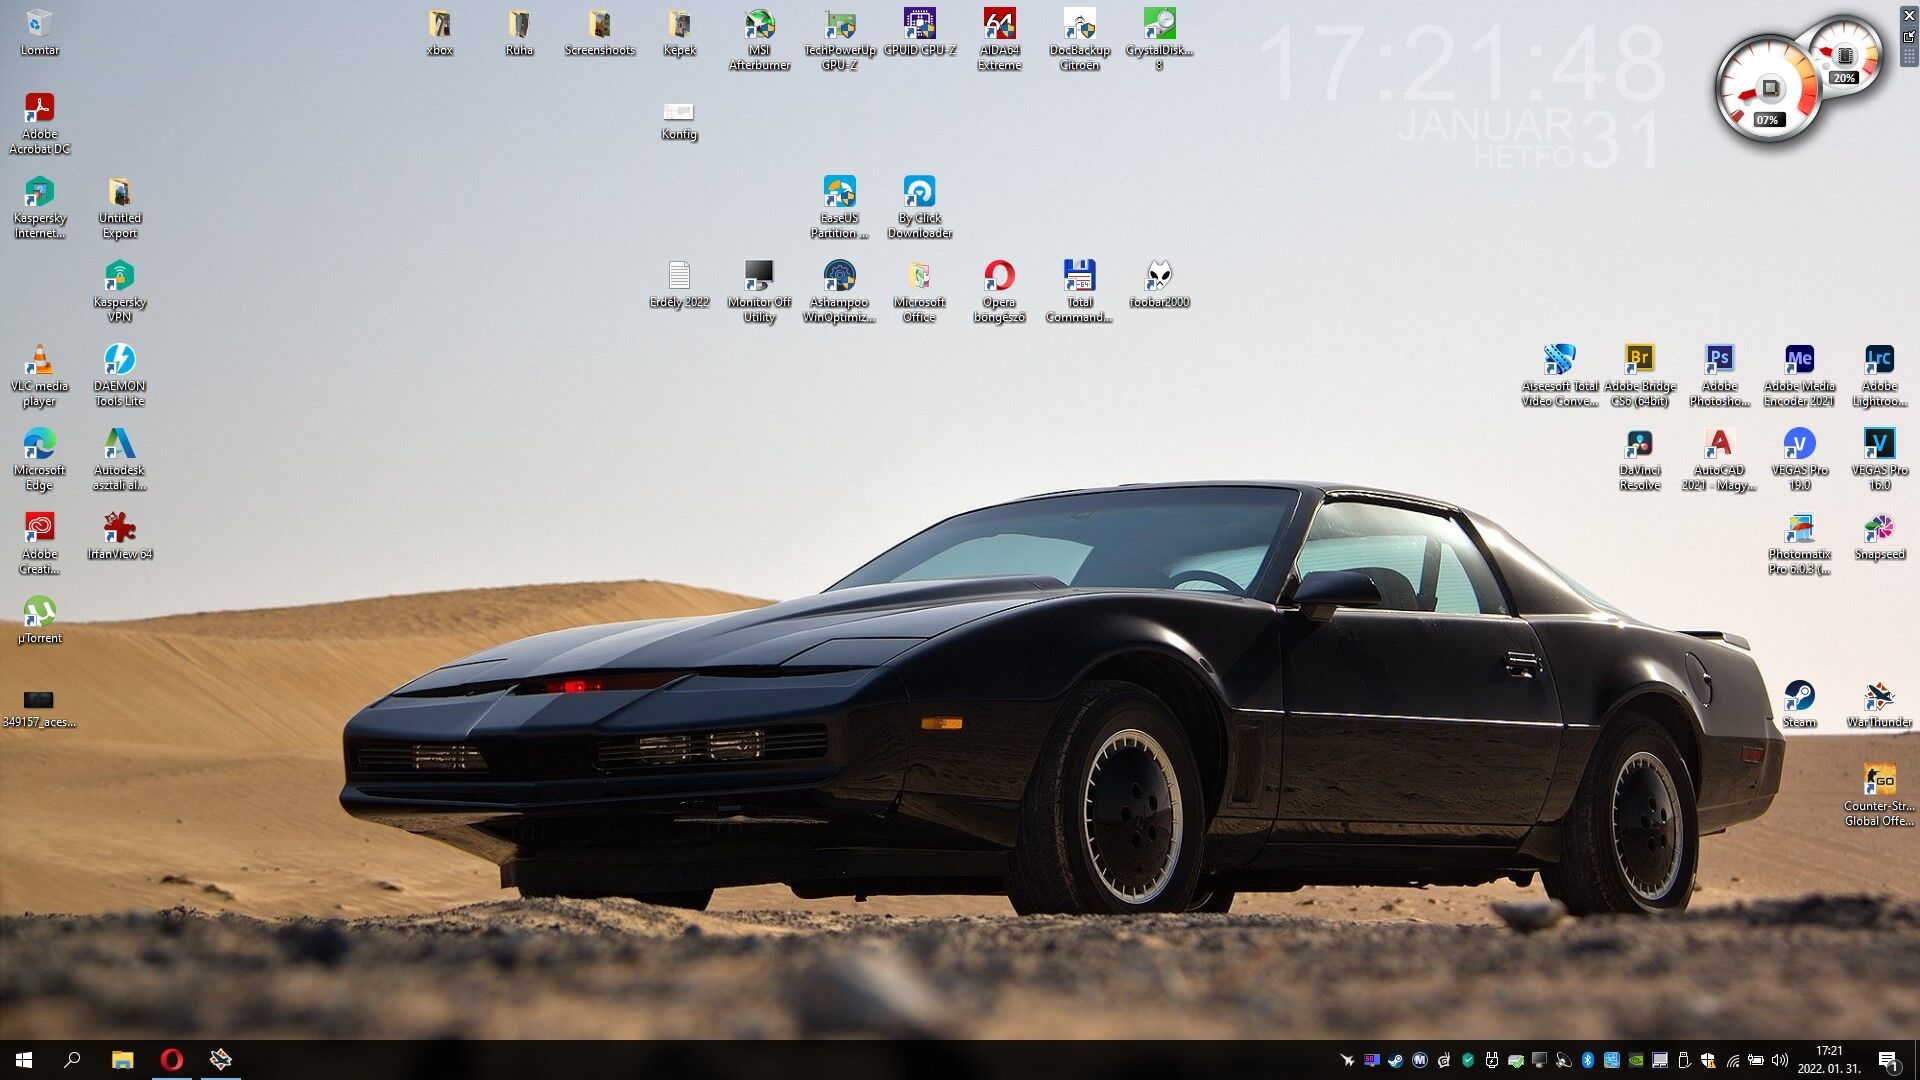Launch Total Commander
The width and height of the screenshot is (1920, 1080).
(1079, 292)
